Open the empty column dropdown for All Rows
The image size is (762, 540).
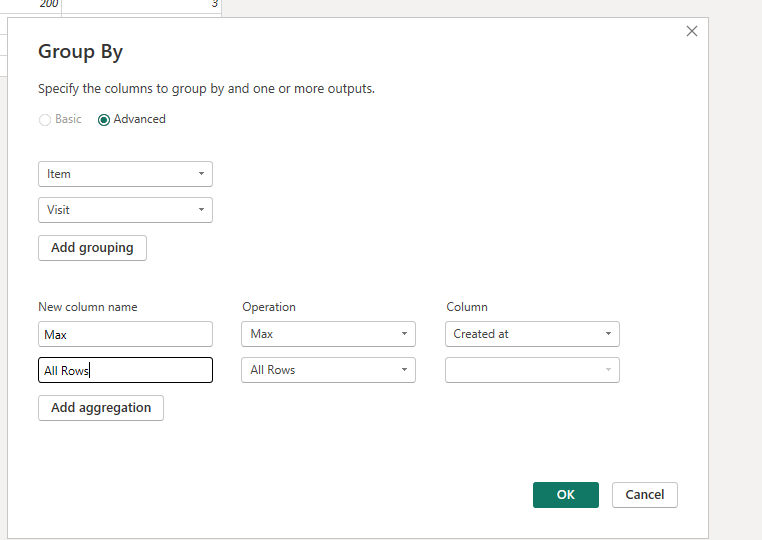(532, 370)
